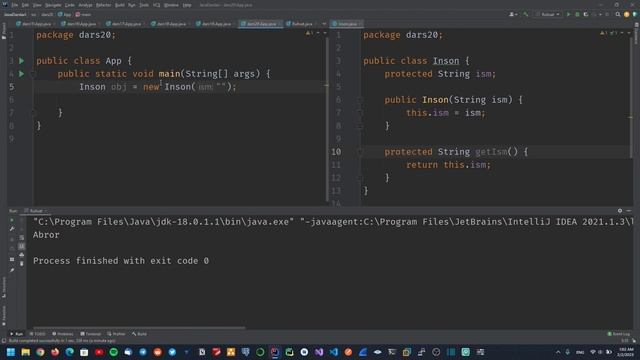
Task: Click the Build tool window button at bottom
Action: [139, 334]
